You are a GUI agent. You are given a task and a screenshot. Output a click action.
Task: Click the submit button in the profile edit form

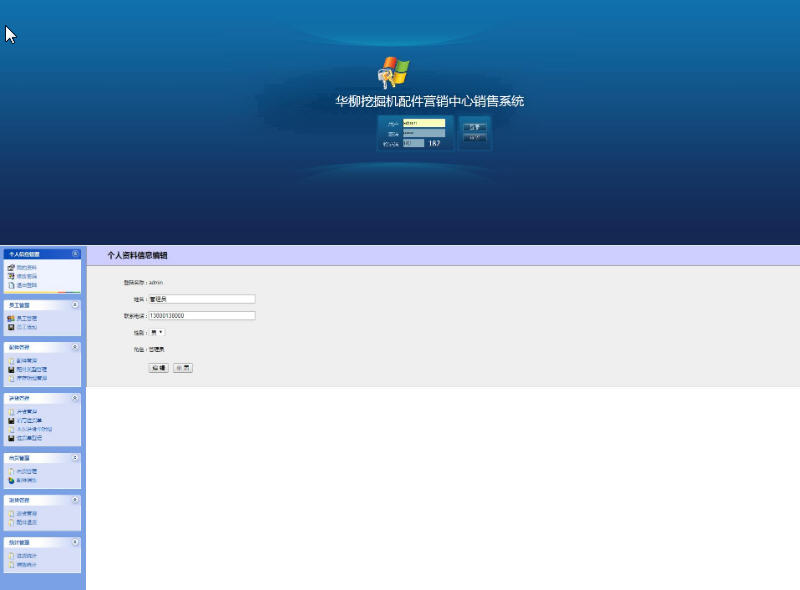[x=158, y=368]
